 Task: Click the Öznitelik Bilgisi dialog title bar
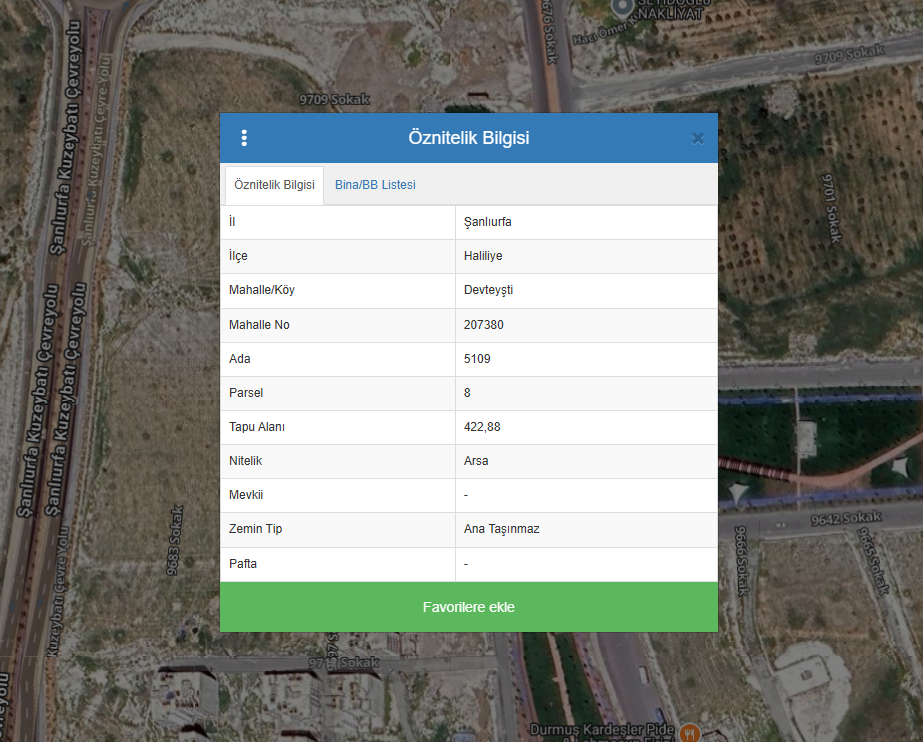[468, 138]
